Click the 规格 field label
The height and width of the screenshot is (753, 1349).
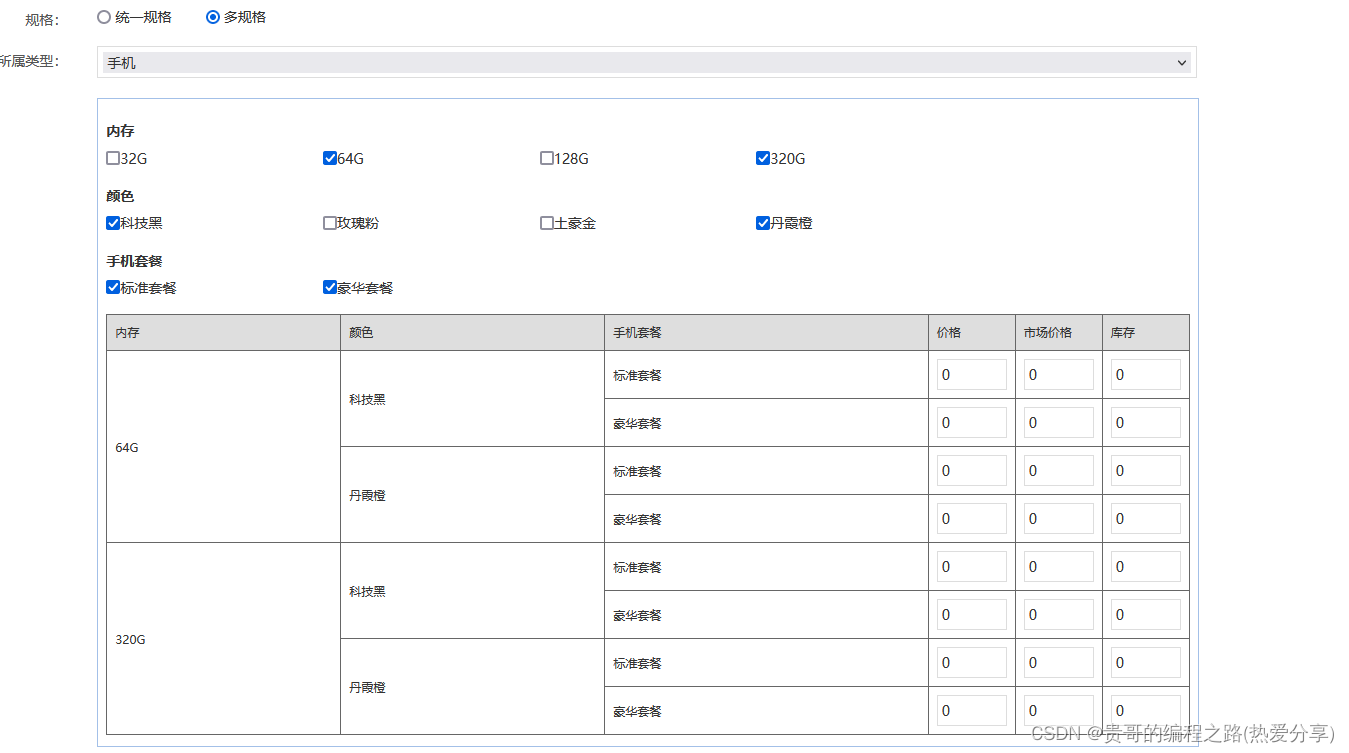coord(41,20)
